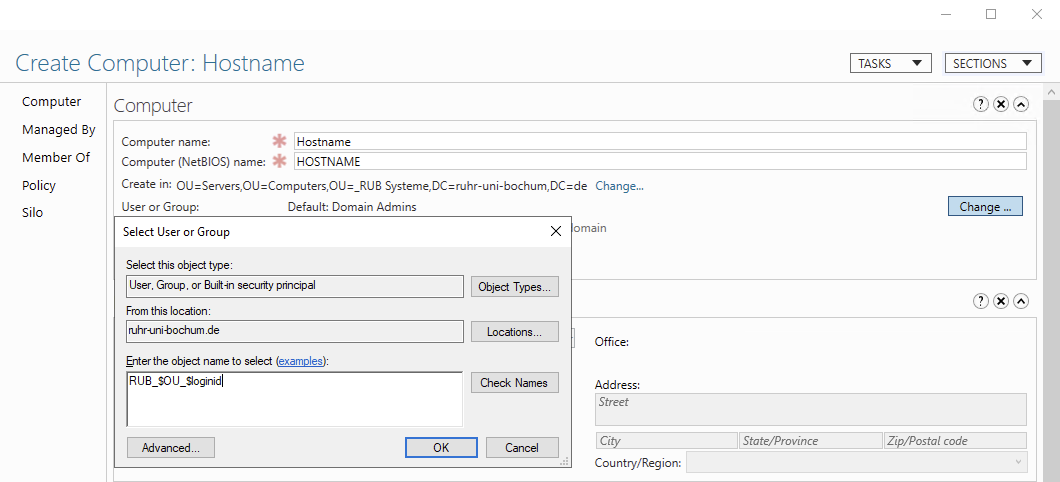
Task: Click the vertical scrollbar up arrow
Action: click(x=1051, y=91)
